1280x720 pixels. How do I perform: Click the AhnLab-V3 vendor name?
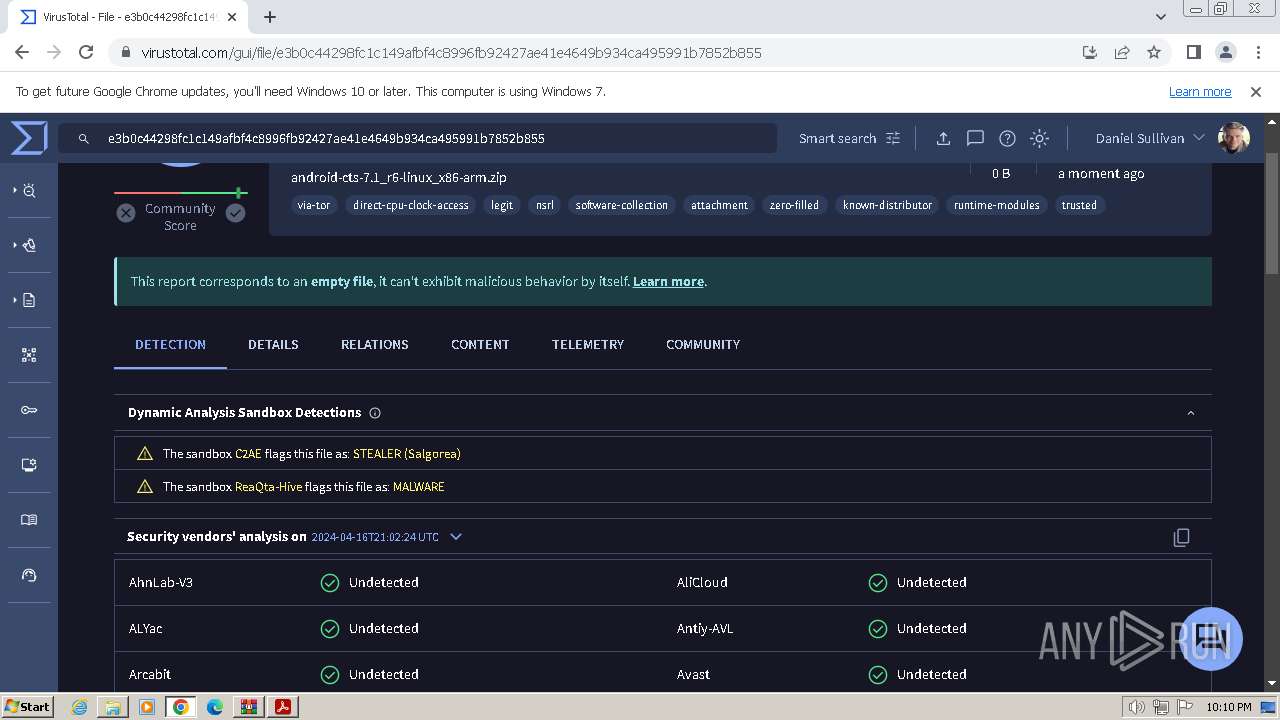(x=161, y=582)
